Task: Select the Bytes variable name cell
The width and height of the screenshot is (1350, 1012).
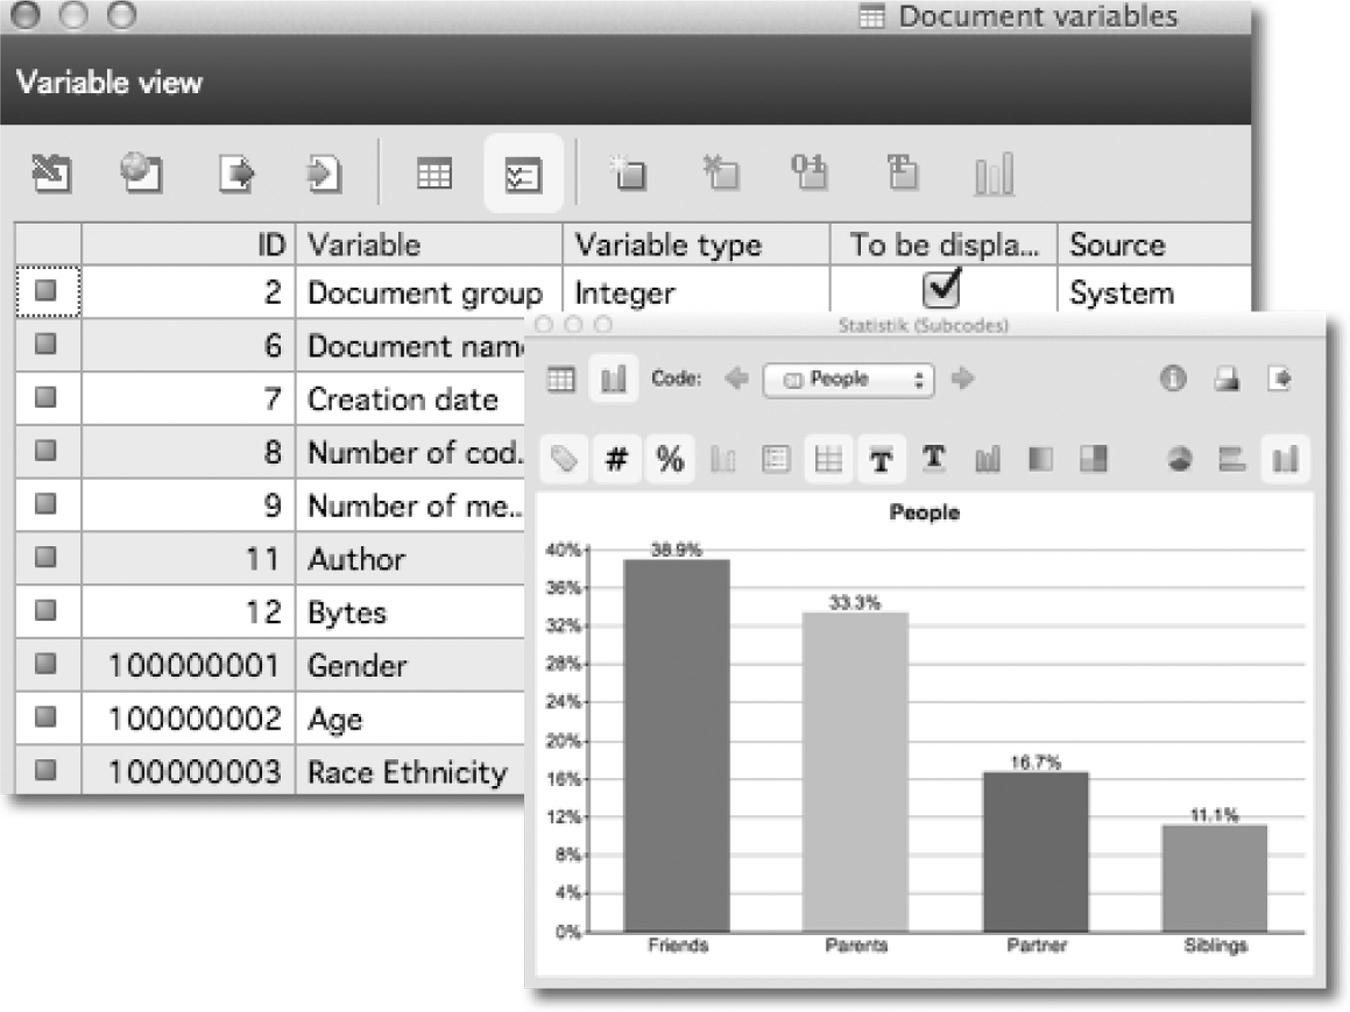Action: tap(411, 612)
